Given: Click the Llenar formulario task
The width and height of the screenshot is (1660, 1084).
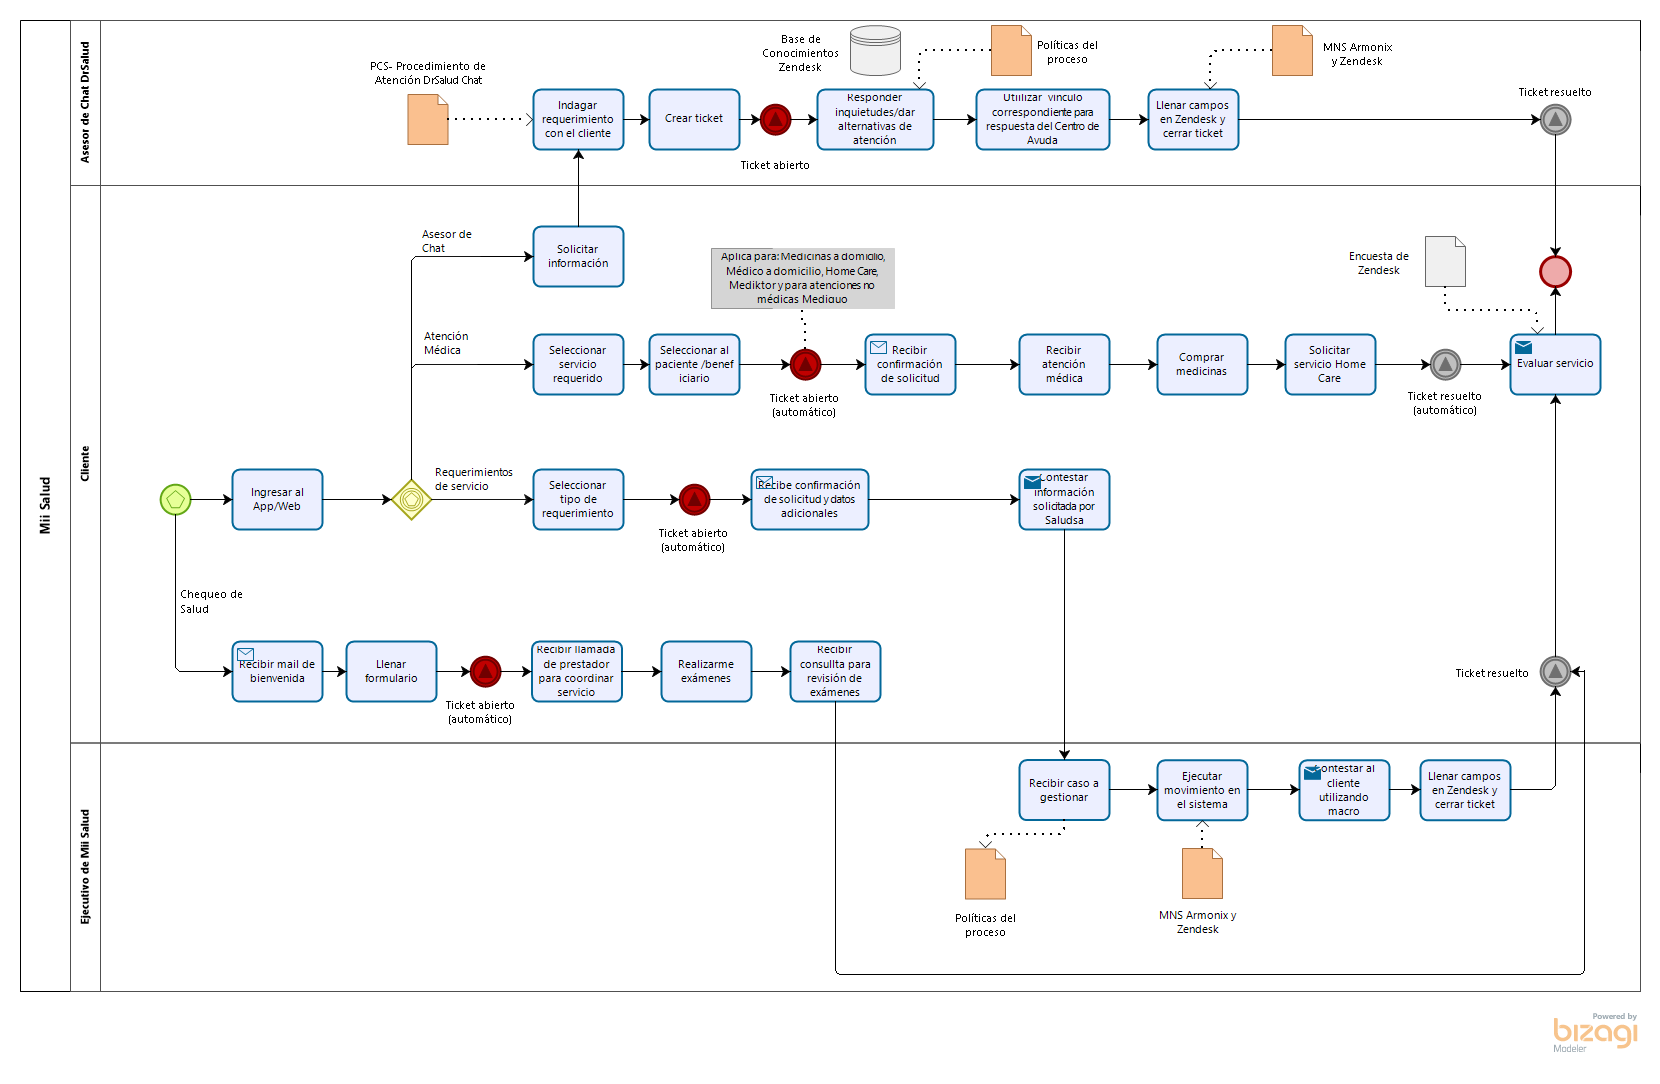Looking at the screenshot, I should coord(391,671).
